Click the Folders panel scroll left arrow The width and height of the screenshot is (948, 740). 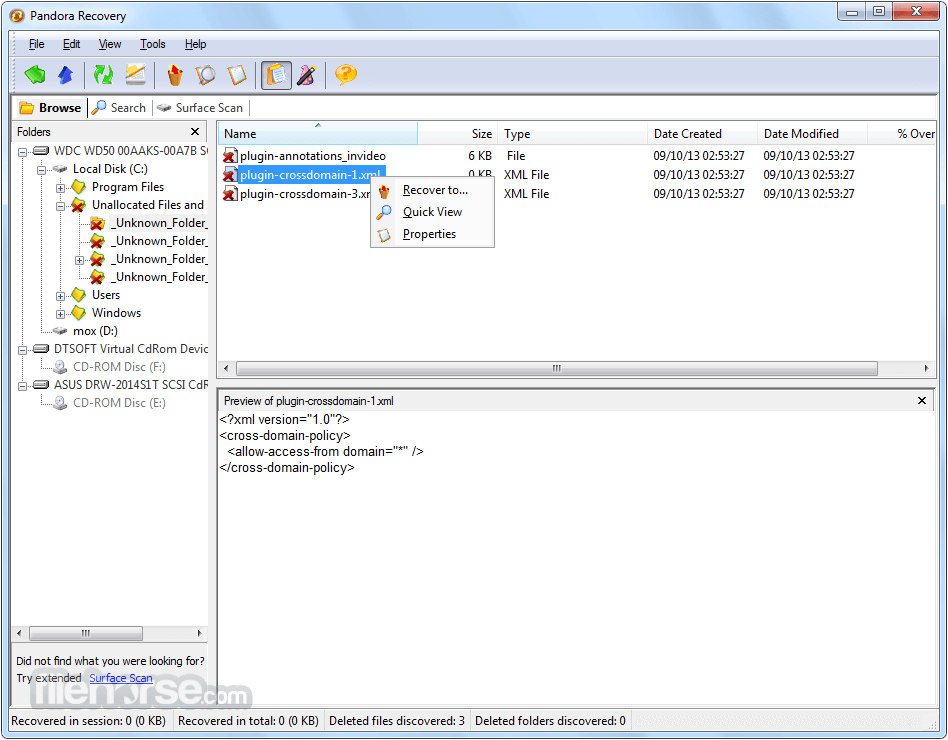click(x=19, y=634)
